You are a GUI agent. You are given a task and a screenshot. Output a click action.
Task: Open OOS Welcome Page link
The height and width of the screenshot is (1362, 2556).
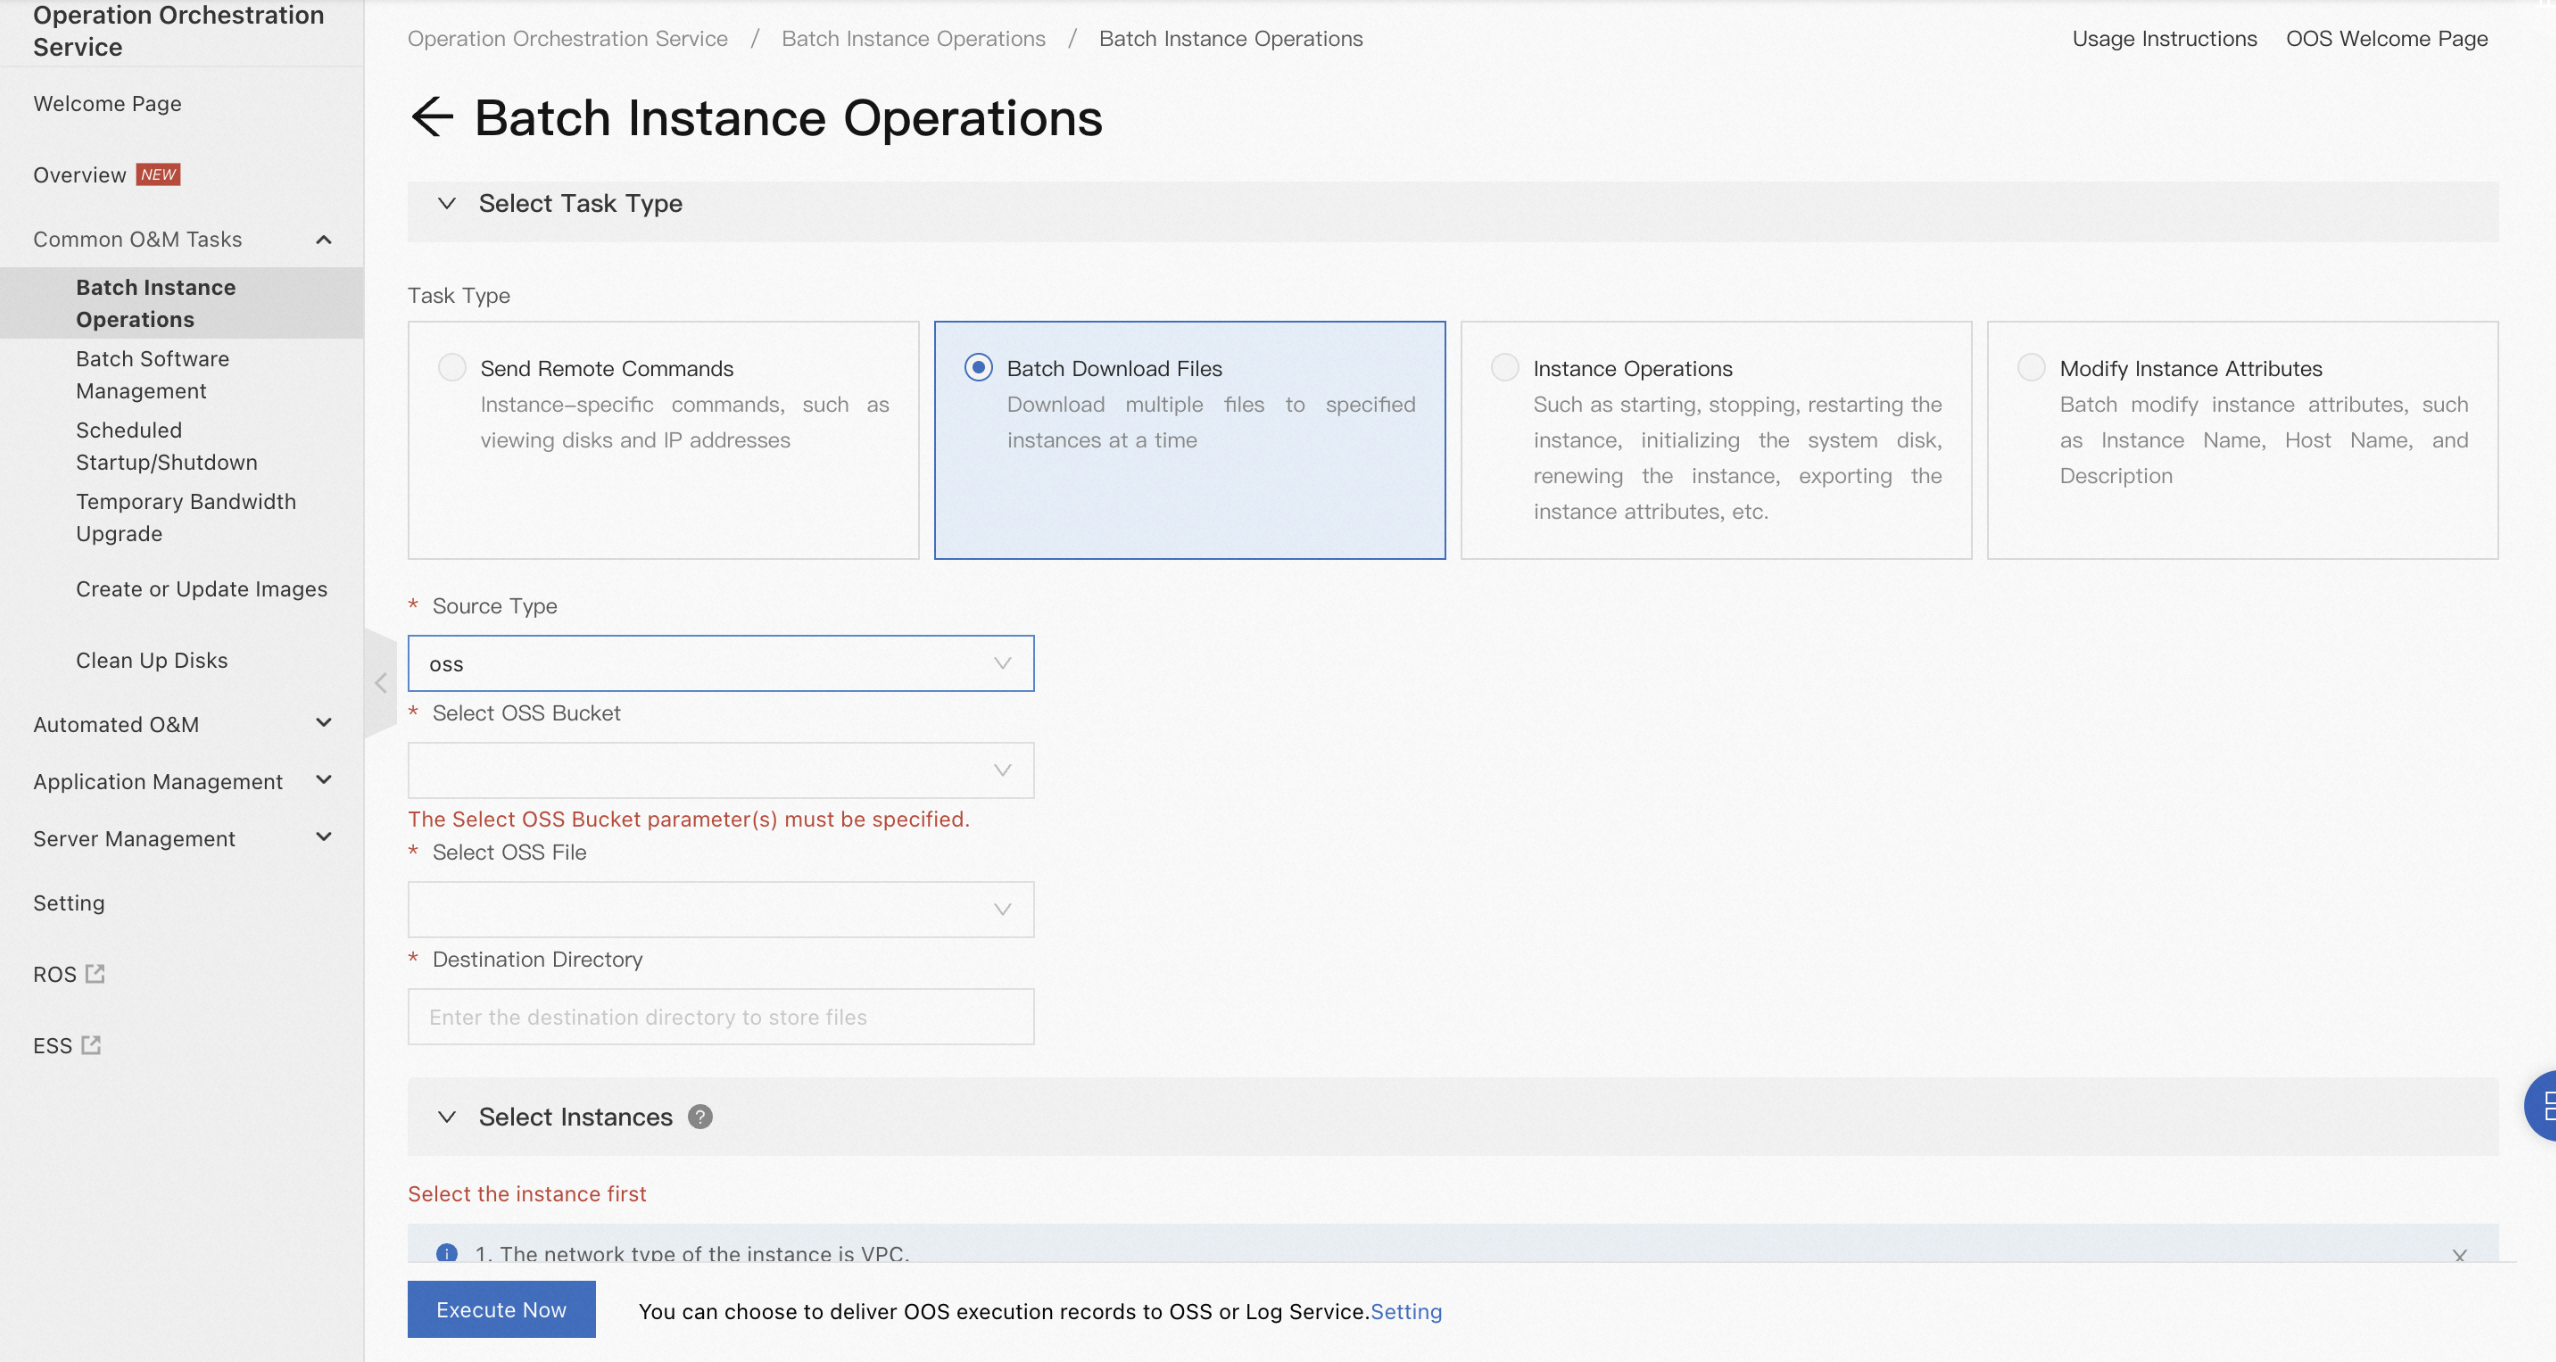click(x=2387, y=38)
